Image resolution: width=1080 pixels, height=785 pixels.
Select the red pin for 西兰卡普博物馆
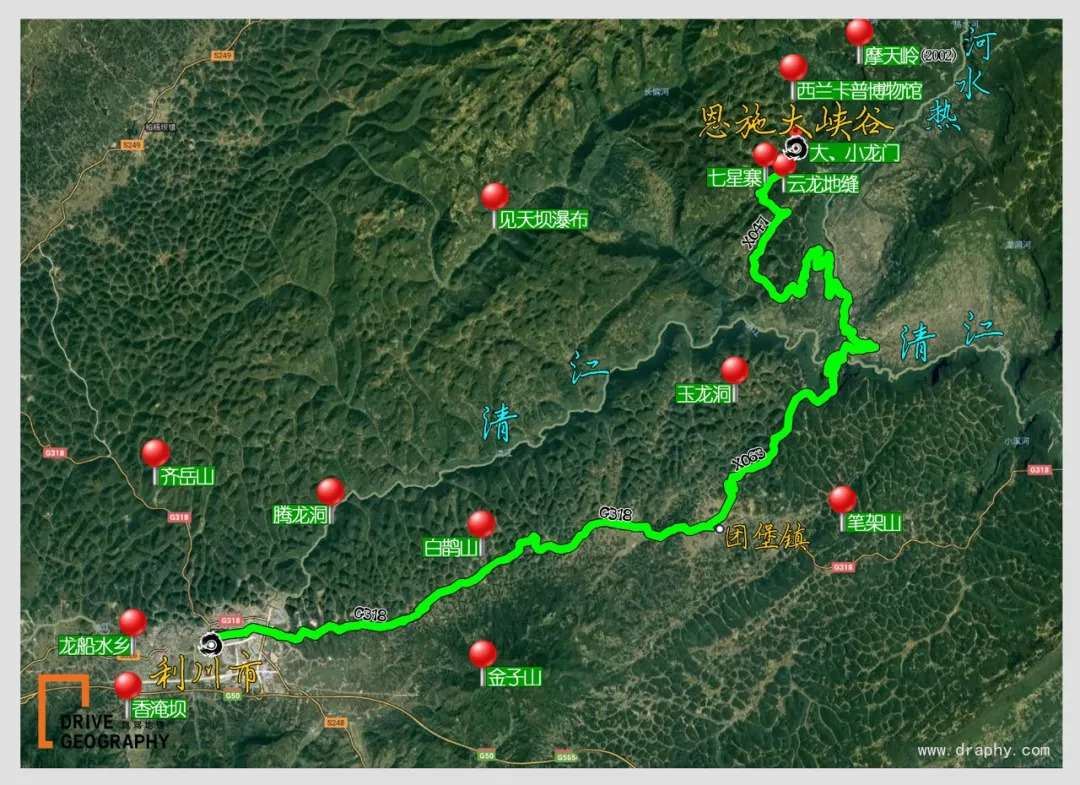793,67
